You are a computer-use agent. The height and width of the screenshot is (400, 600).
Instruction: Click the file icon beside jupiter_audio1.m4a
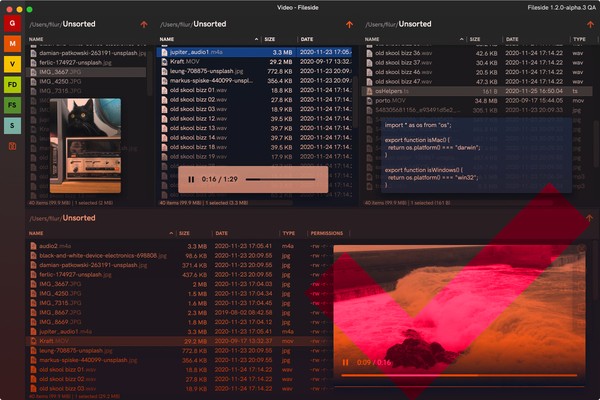pyautogui.click(x=164, y=52)
